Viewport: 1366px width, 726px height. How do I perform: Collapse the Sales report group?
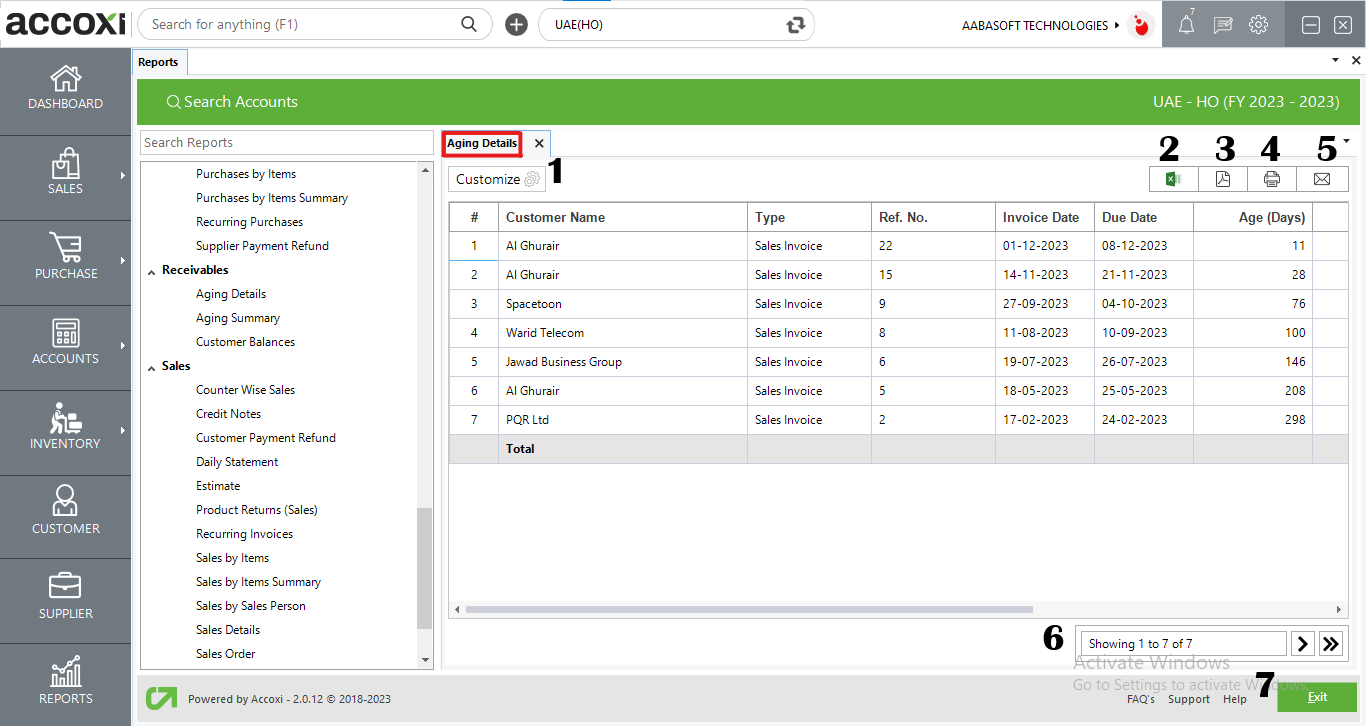tap(152, 367)
